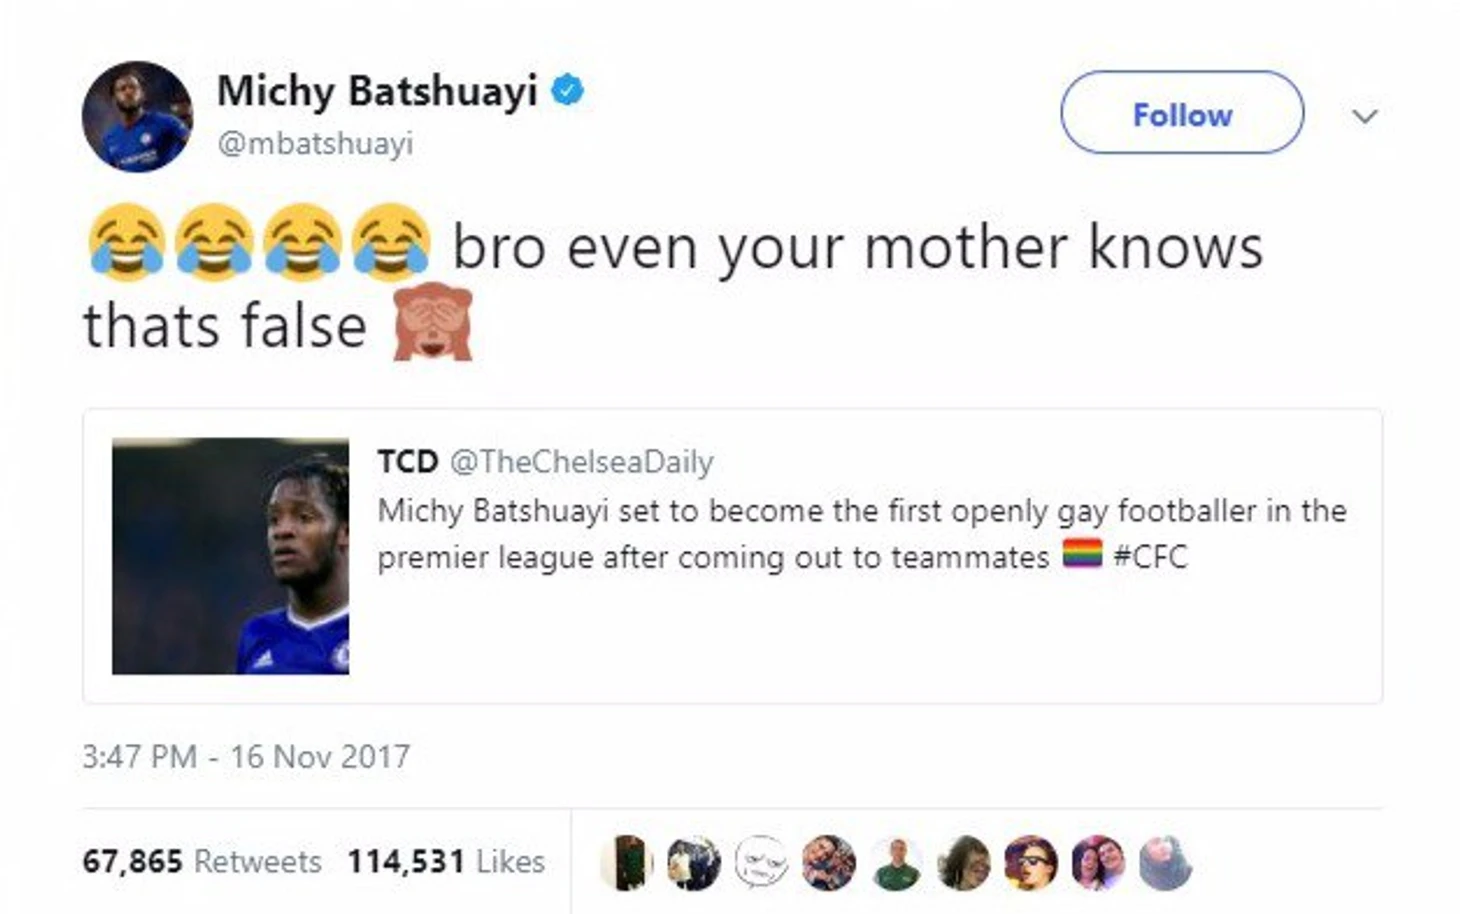The height and width of the screenshot is (914, 1460).
Task: Click the Michy Batshuayi display name
Action: point(377,91)
